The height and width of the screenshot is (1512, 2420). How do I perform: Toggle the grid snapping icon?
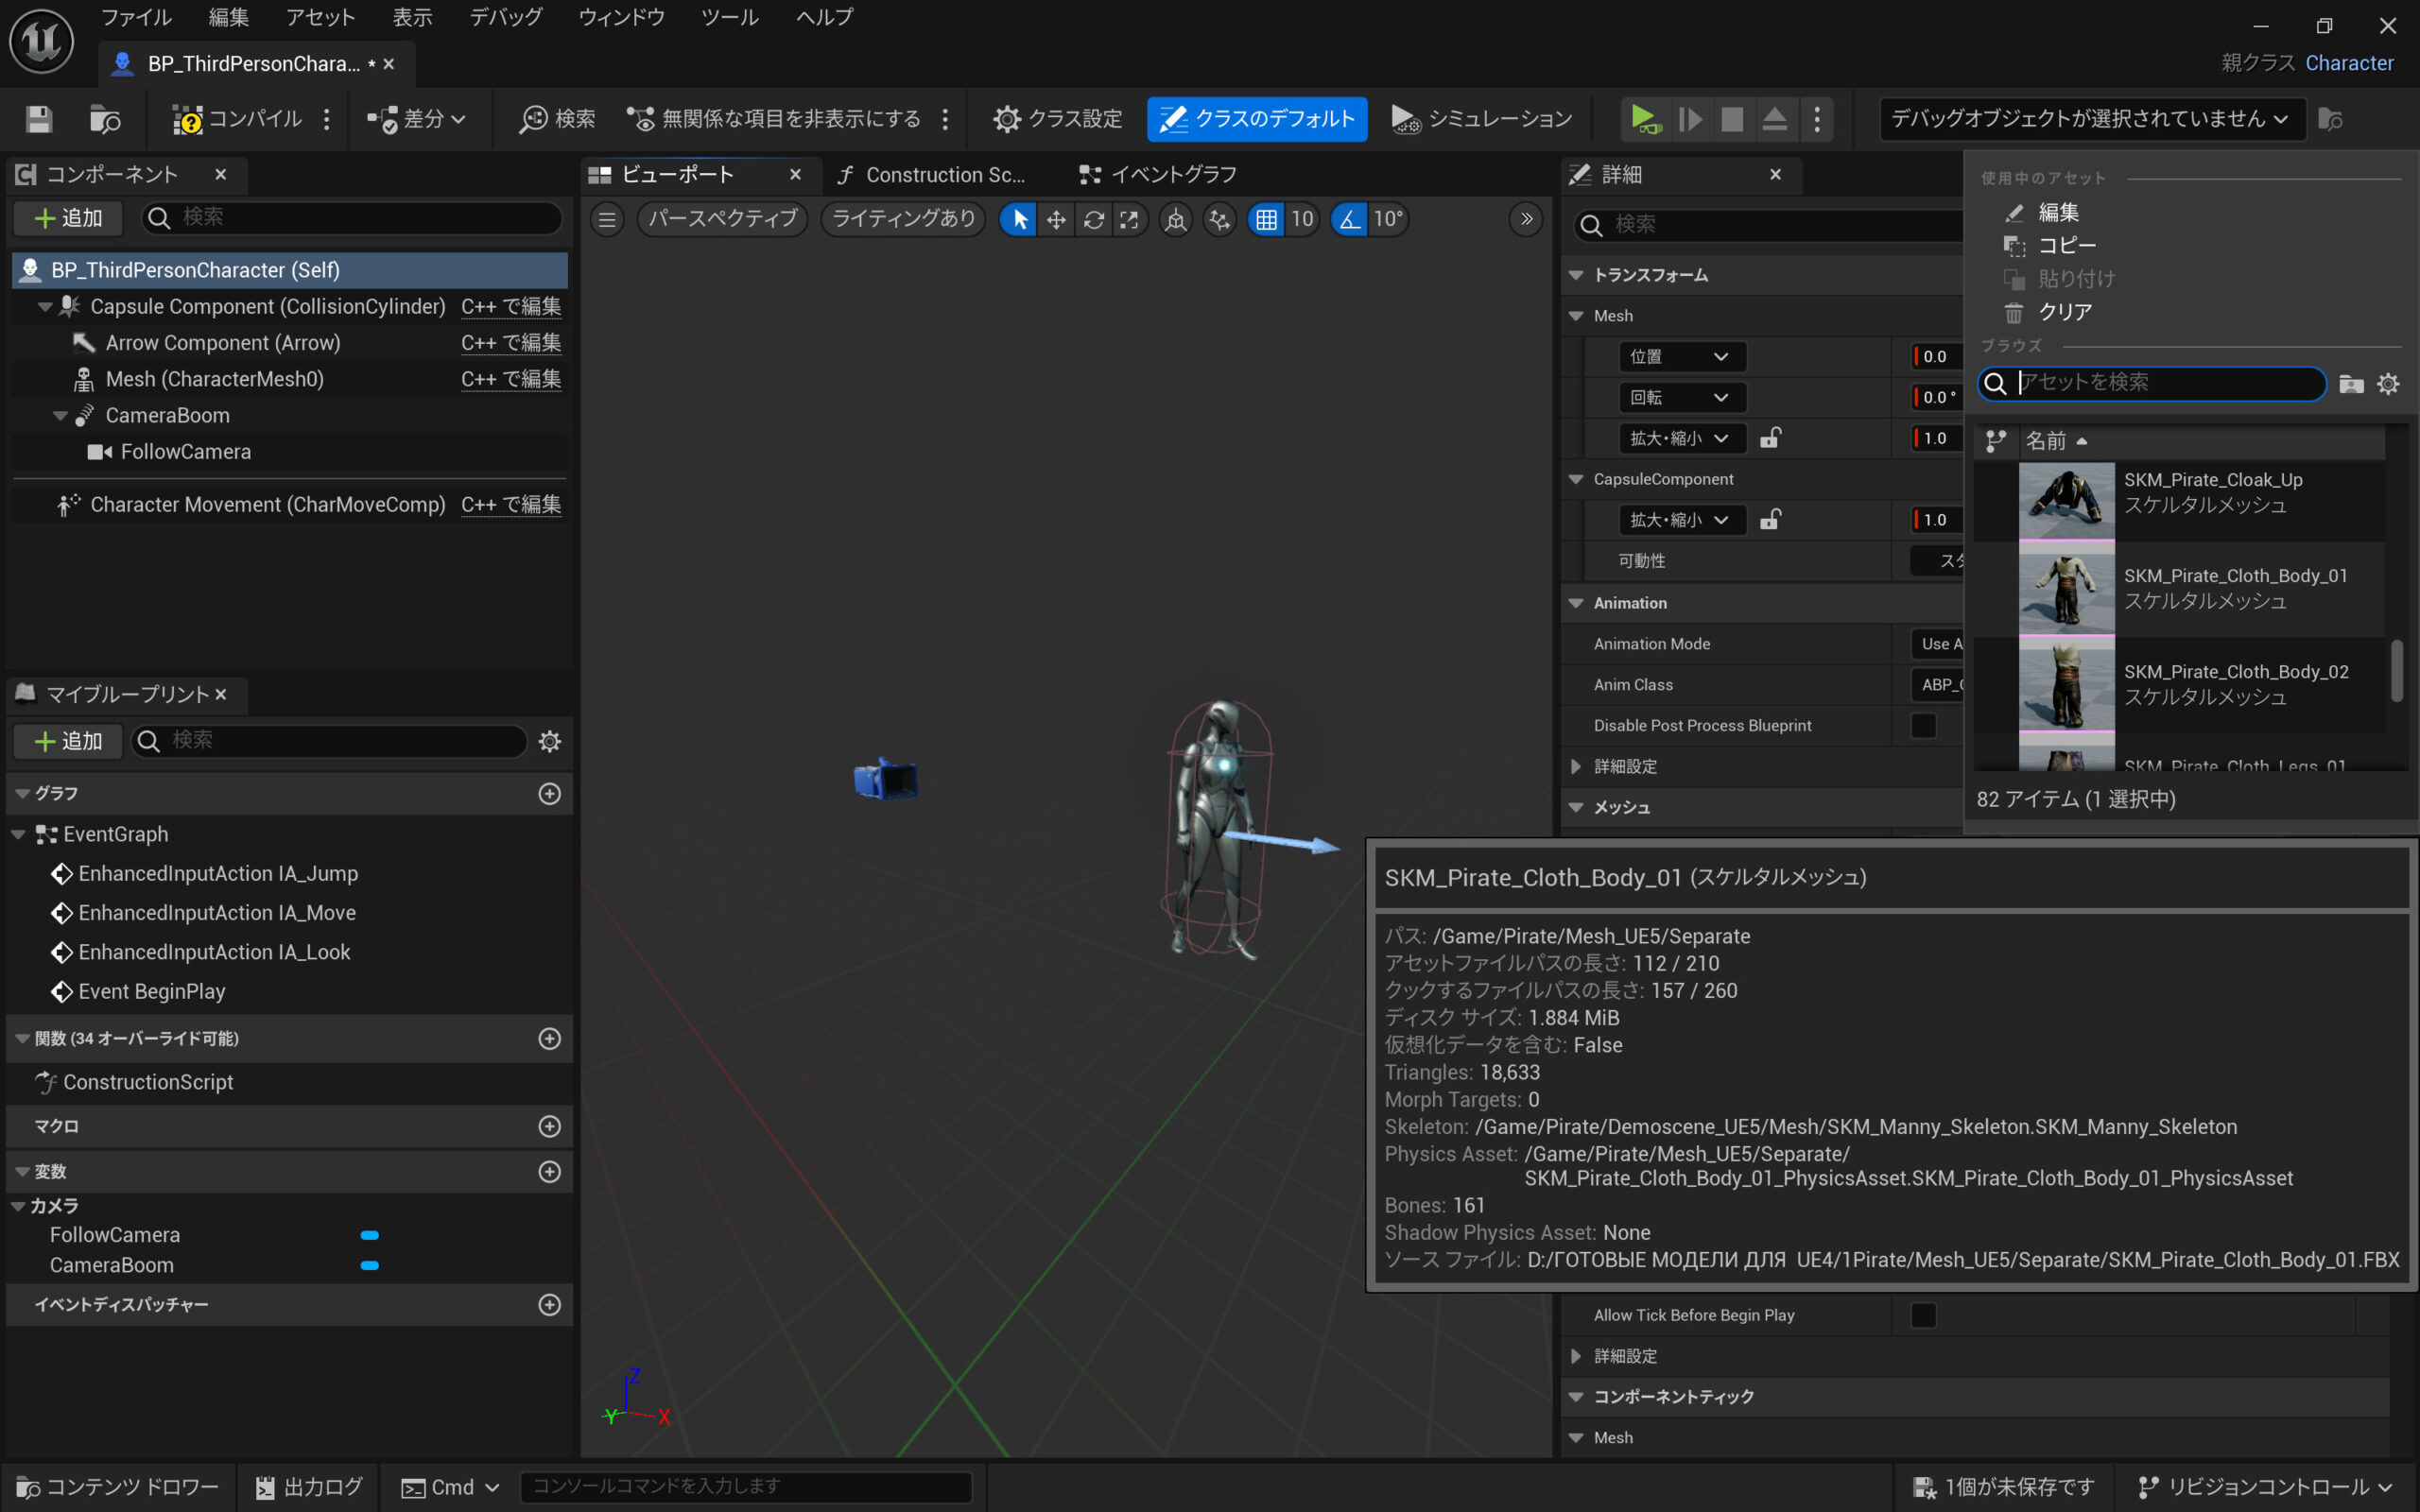pyautogui.click(x=1266, y=219)
